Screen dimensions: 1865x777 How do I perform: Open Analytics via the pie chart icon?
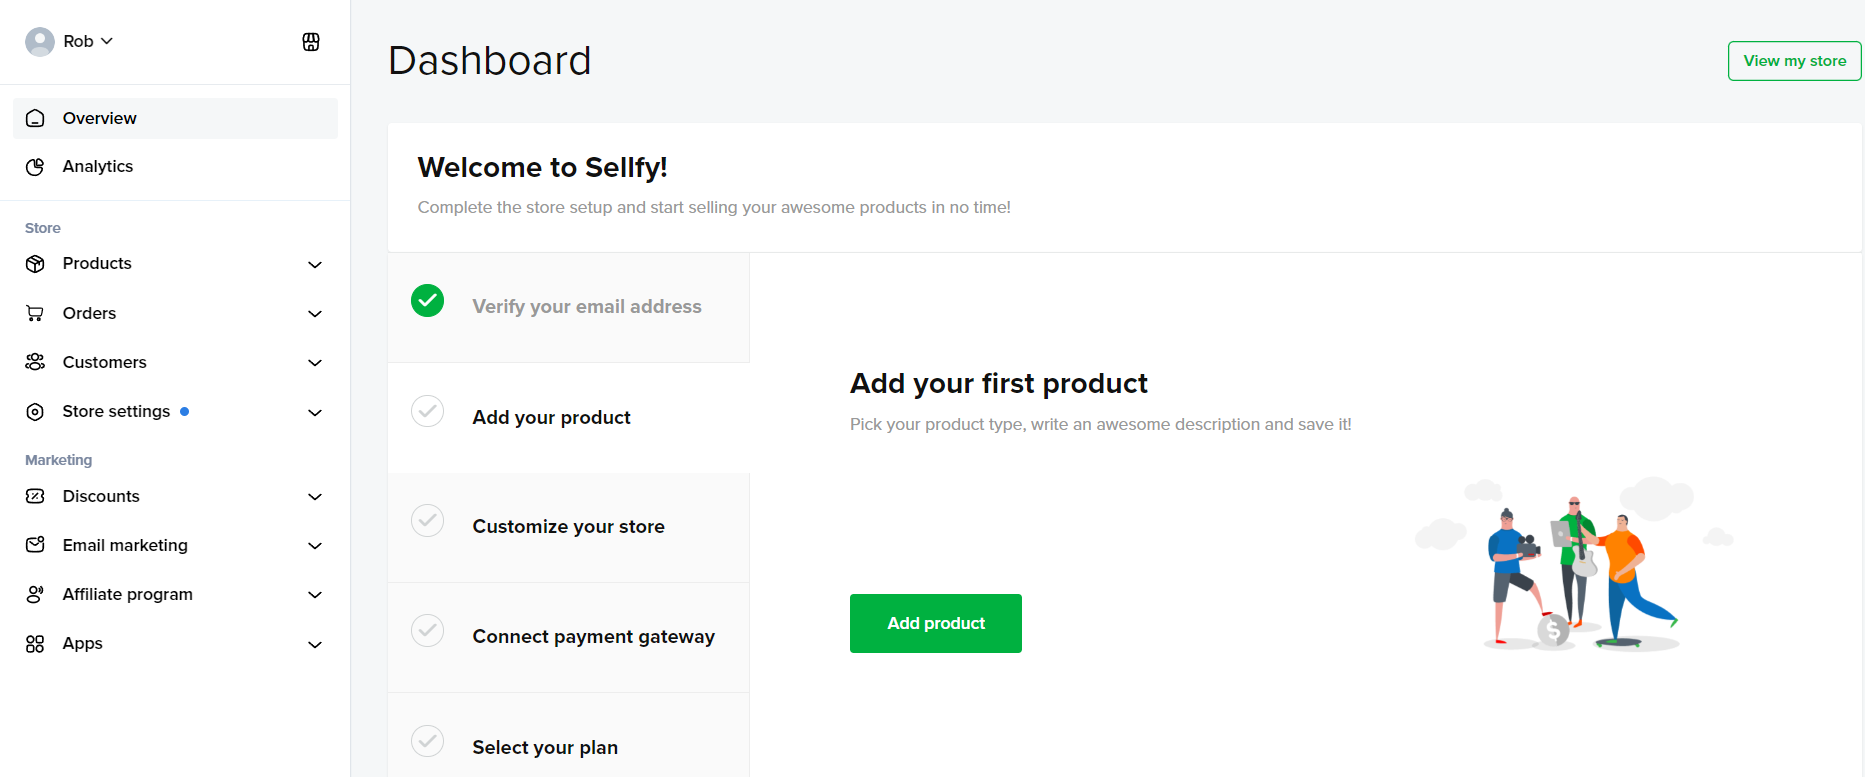35,166
